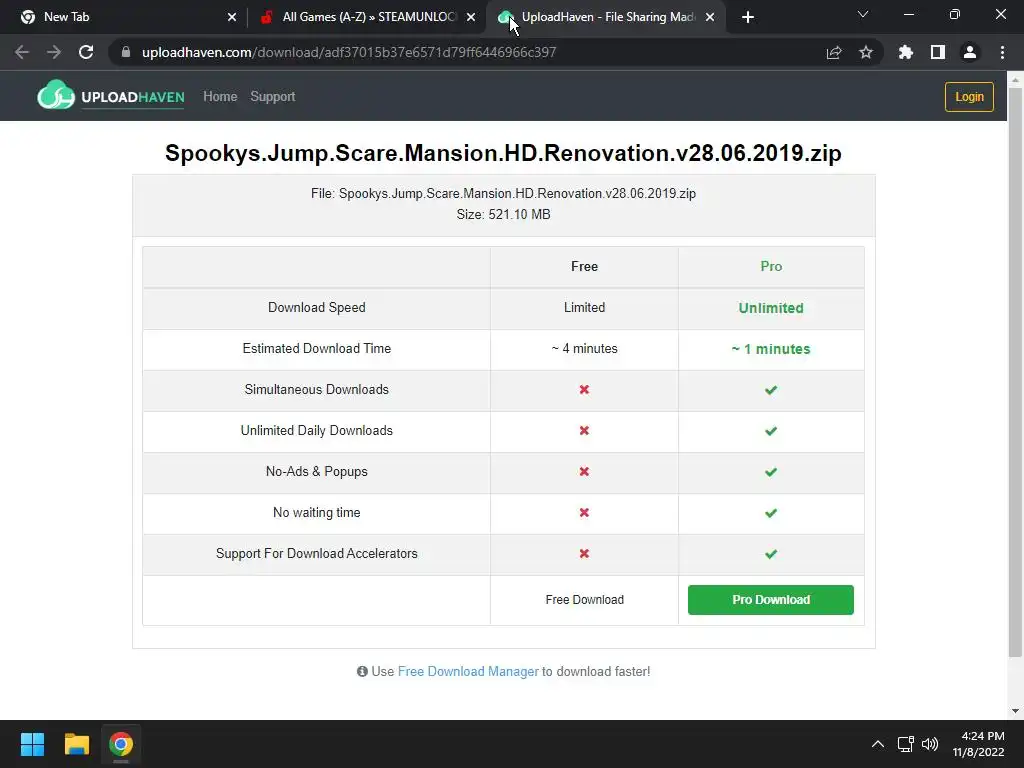
Task: Open File Explorer from the taskbar
Action: coord(76,744)
